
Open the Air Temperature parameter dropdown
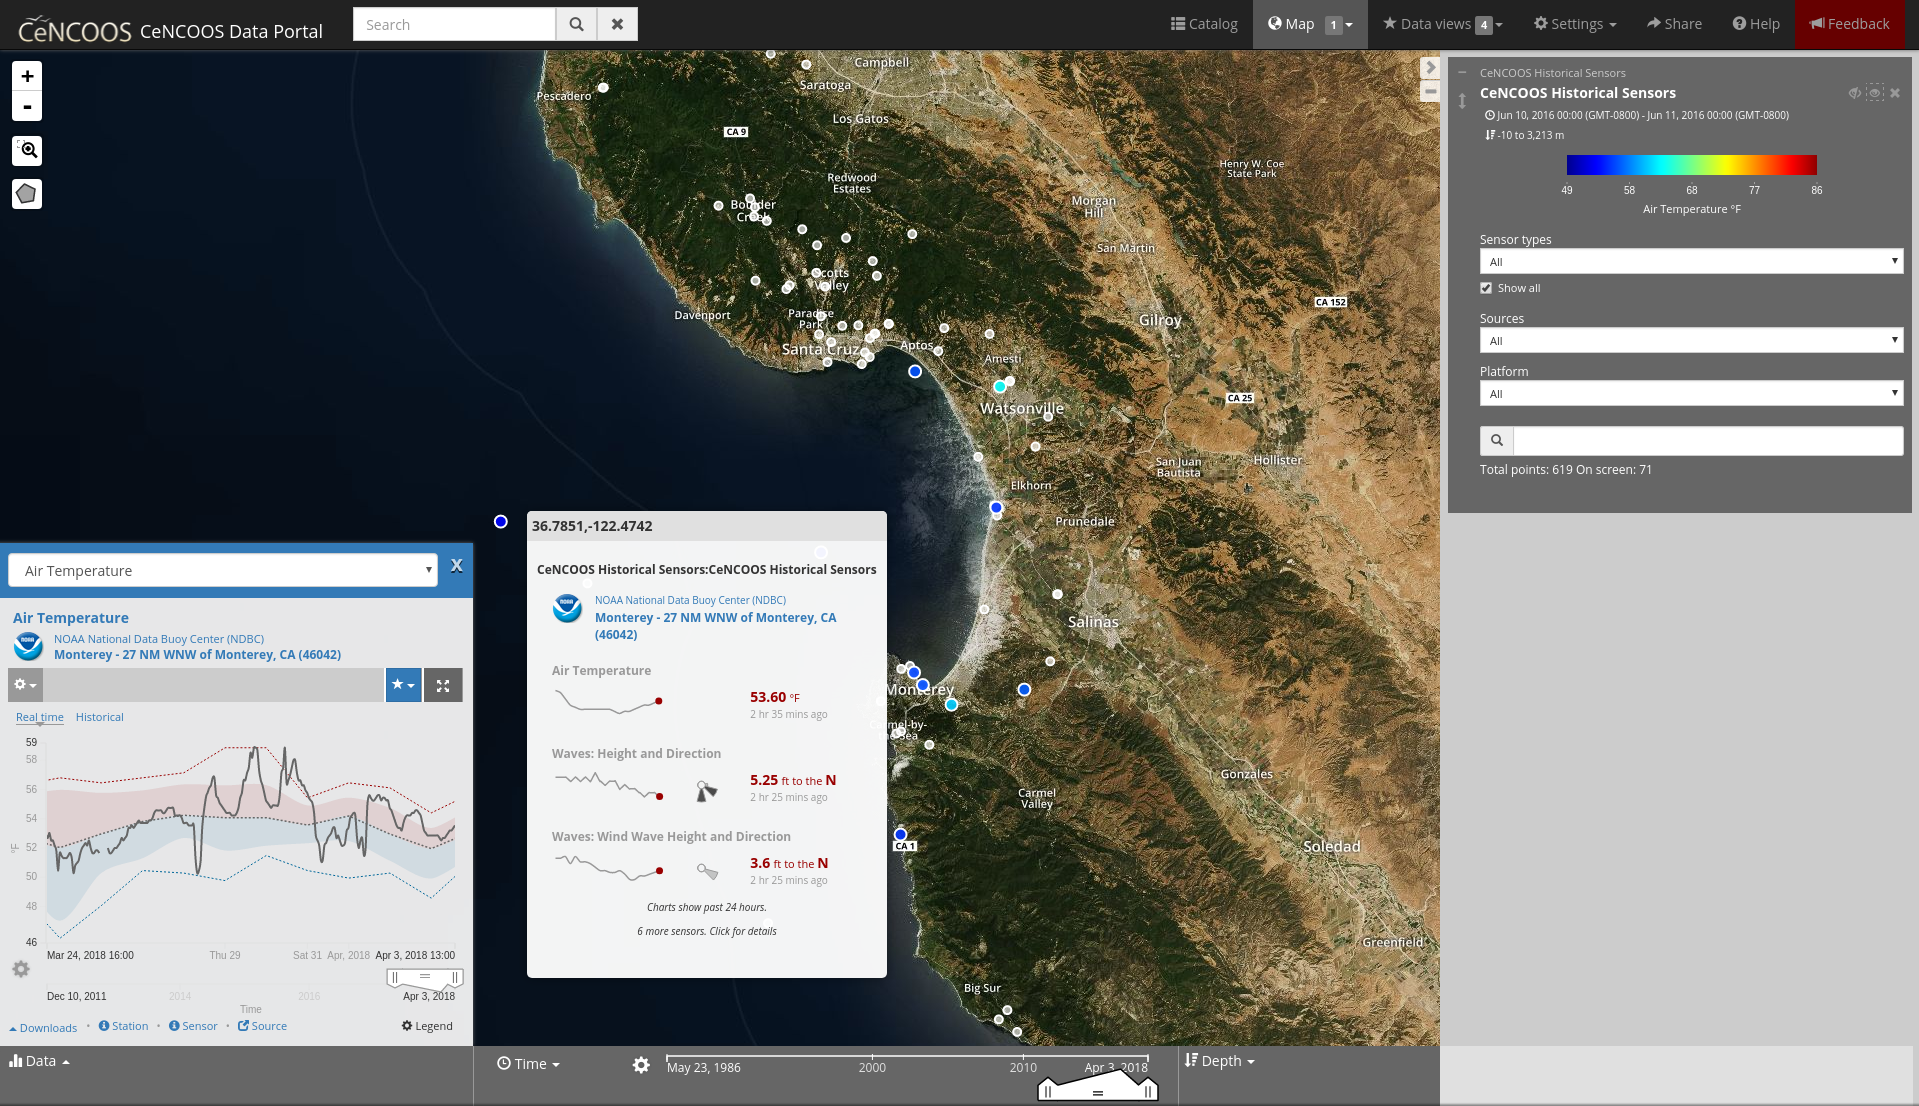click(x=223, y=571)
